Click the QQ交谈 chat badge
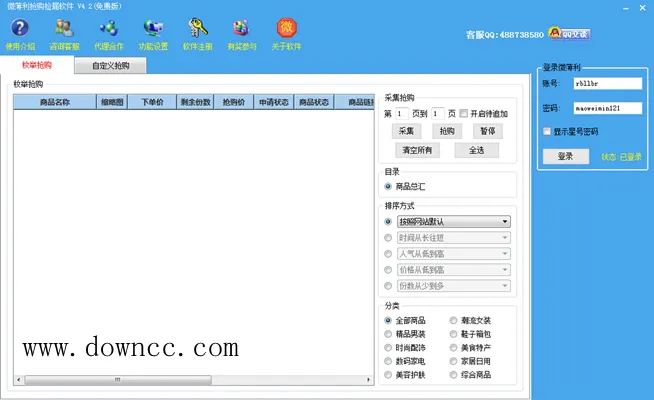Screen dimensions: 654x400 click(569, 33)
